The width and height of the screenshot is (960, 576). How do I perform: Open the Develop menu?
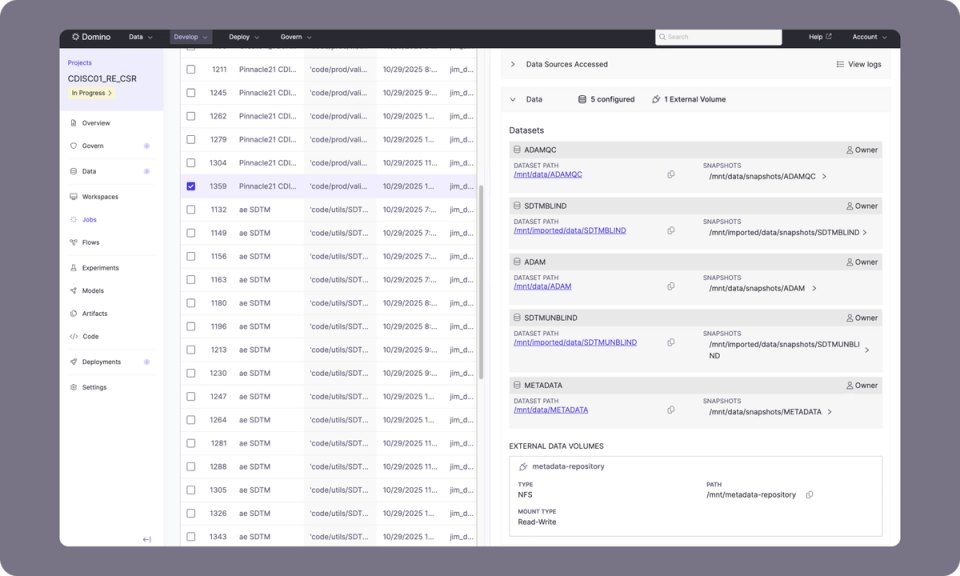tap(188, 37)
